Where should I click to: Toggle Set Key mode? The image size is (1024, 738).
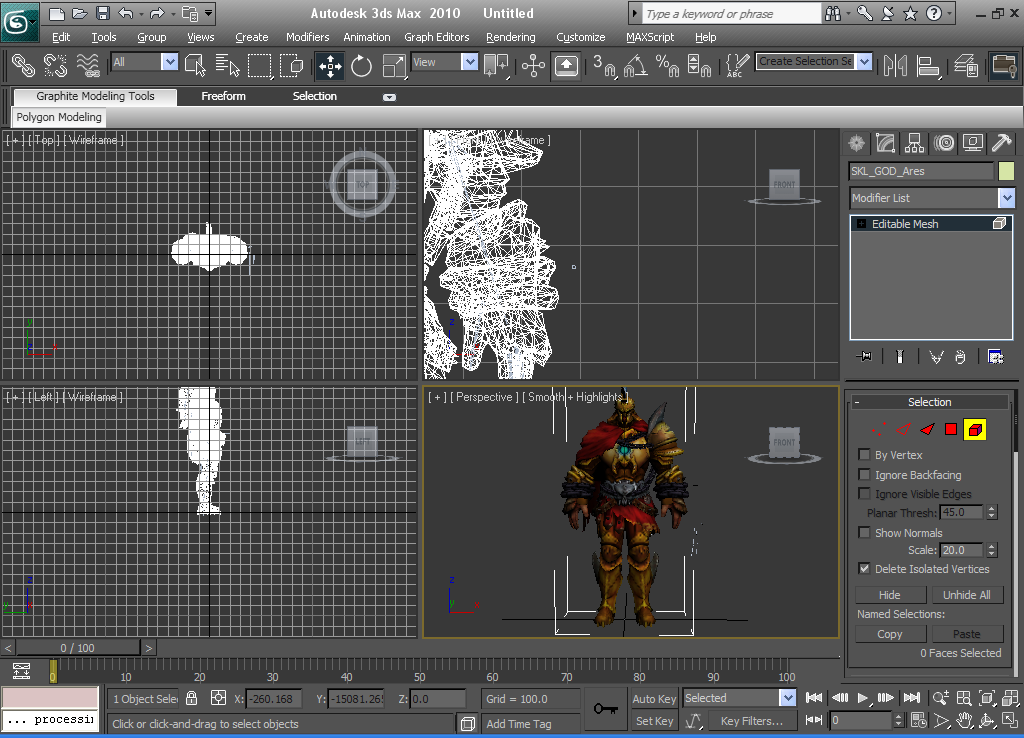[x=654, y=721]
